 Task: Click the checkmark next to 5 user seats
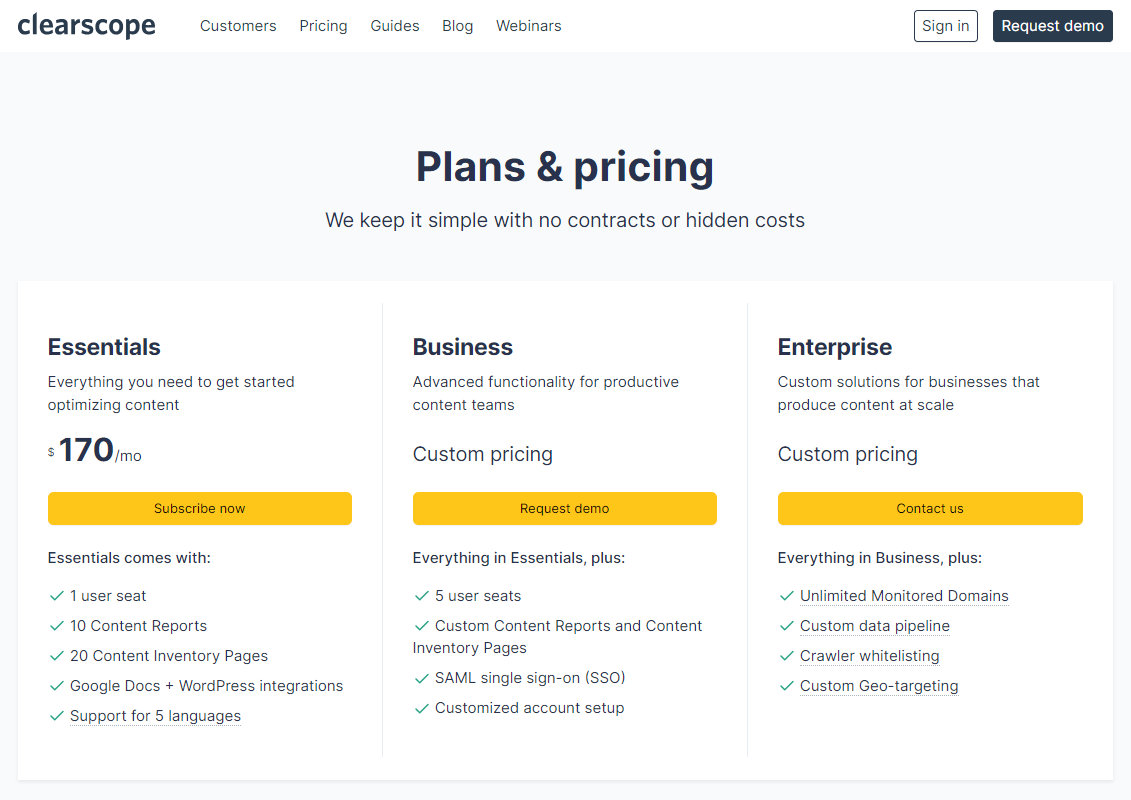coord(422,596)
